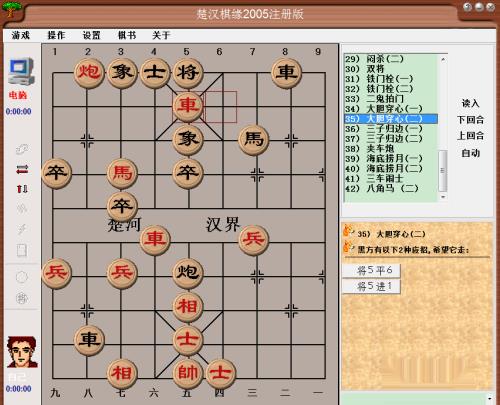This screenshot has height=405, width=500.
Task: Open the 操作 menu
Action: click(x=56, y=35)
